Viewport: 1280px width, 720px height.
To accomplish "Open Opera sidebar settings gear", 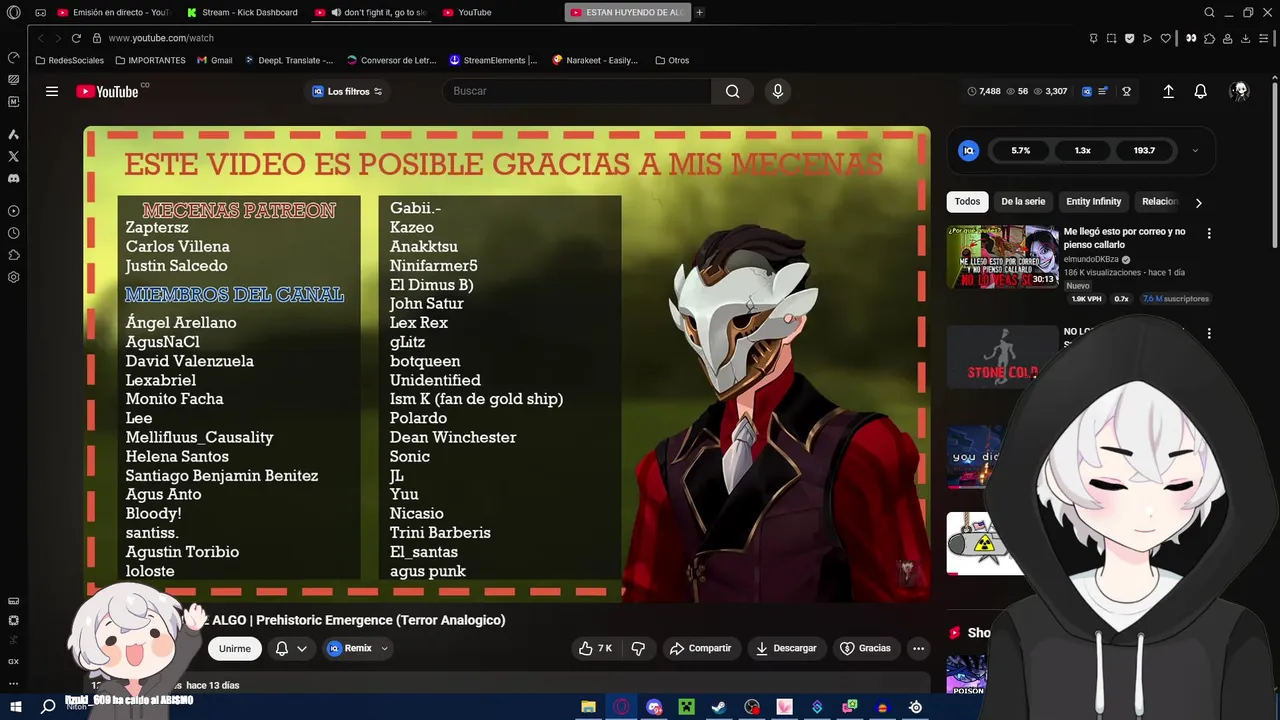I will tap(14, 277).
